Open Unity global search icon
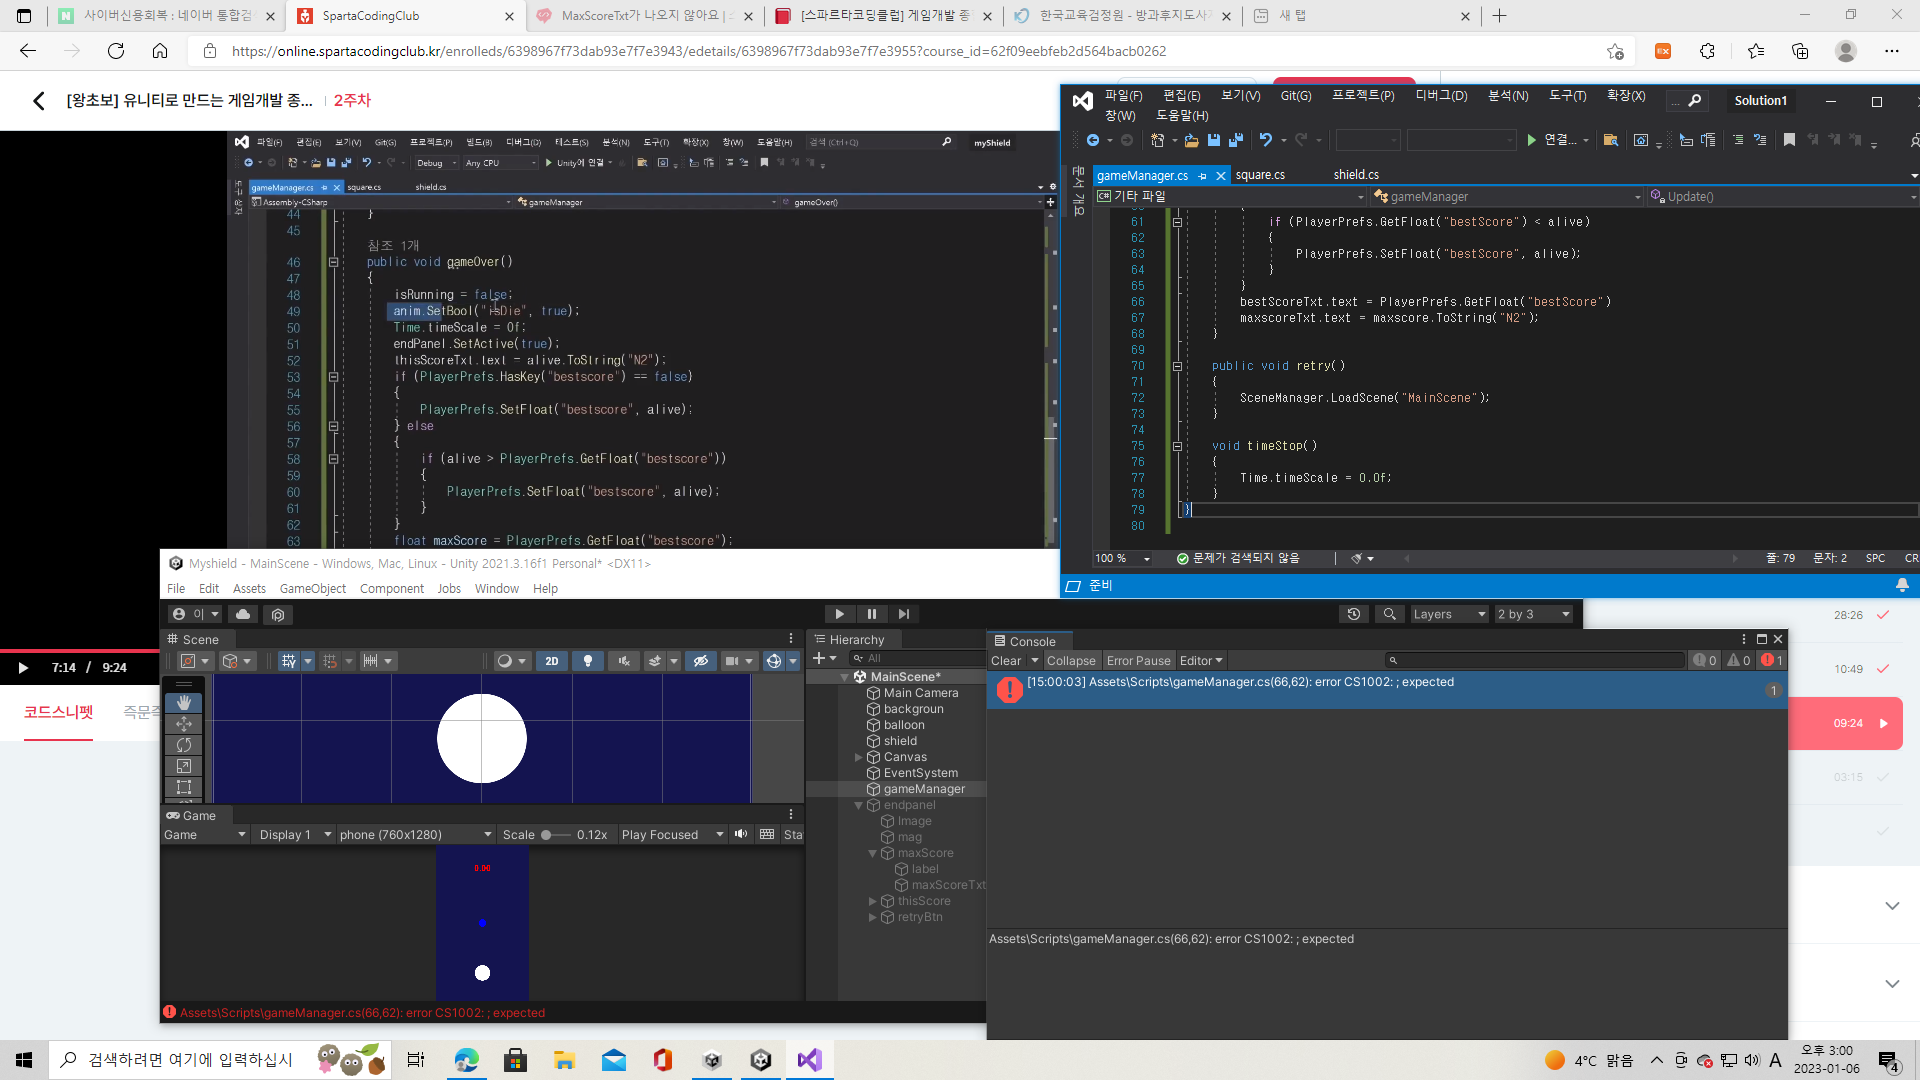The width and height of the screenshot is (1920, 1080). click(x=1390, y=614)
